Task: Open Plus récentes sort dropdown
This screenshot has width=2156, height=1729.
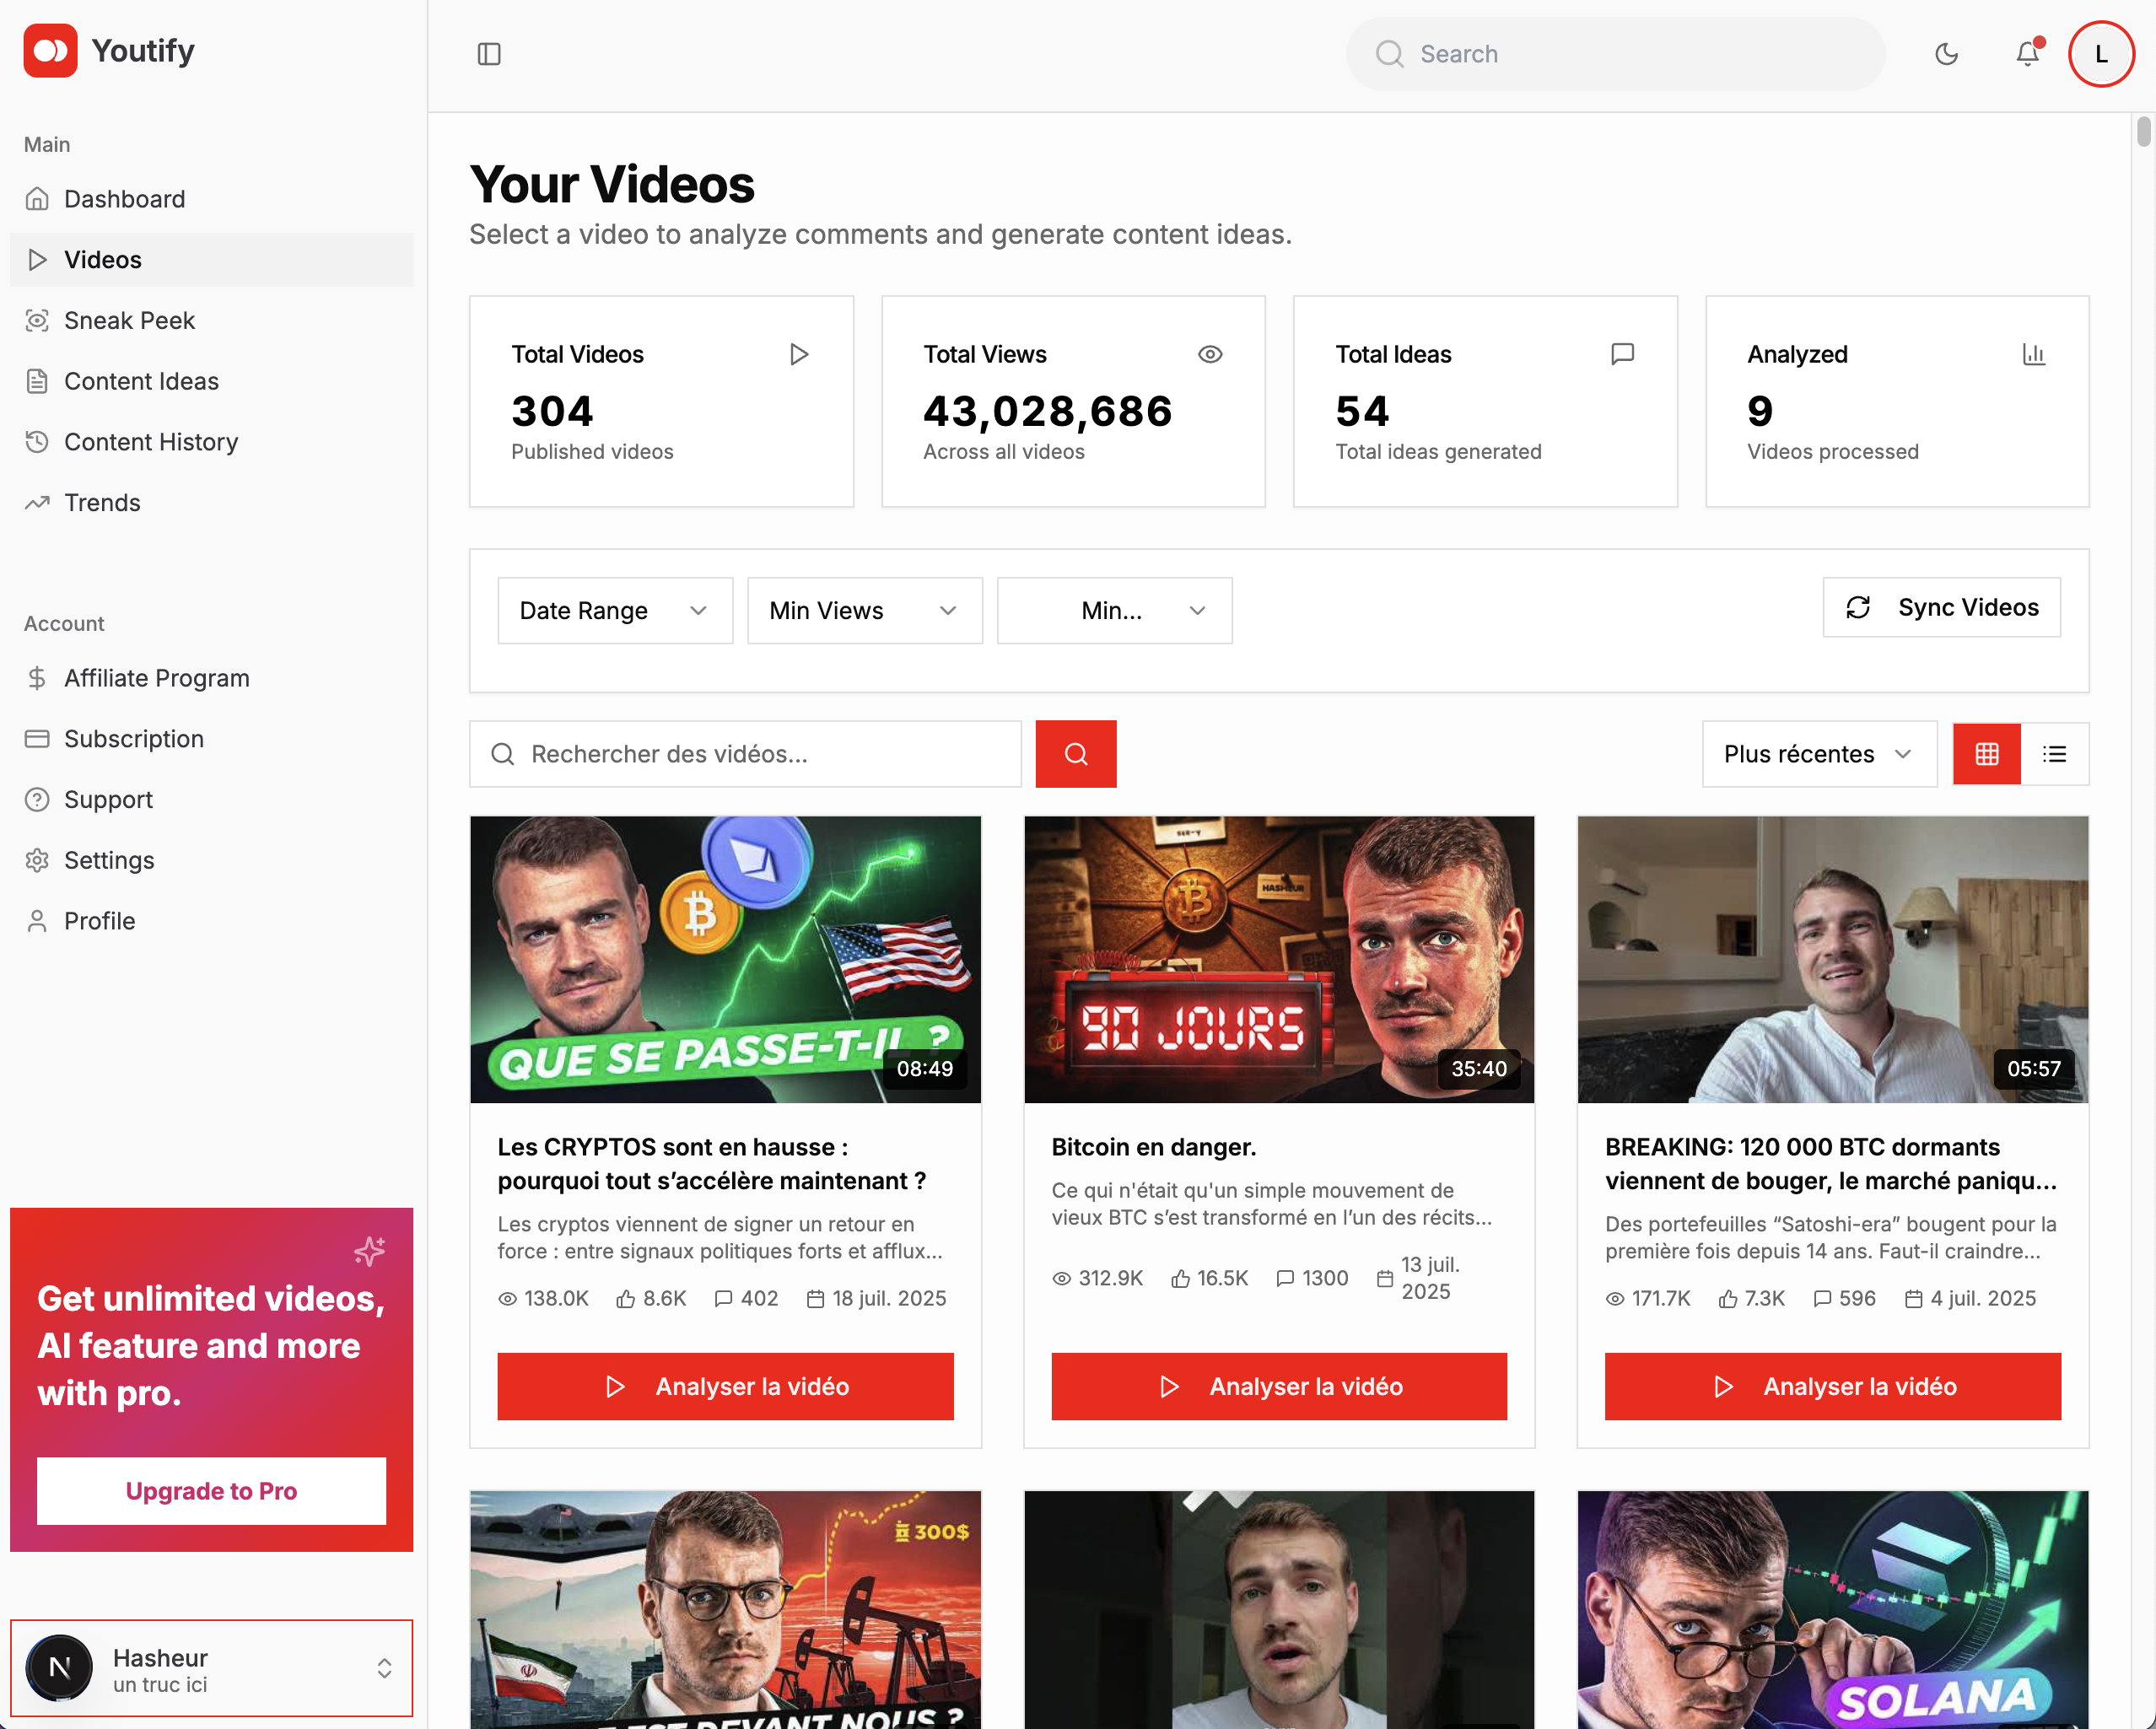Action: click(x=1818, y=754)
